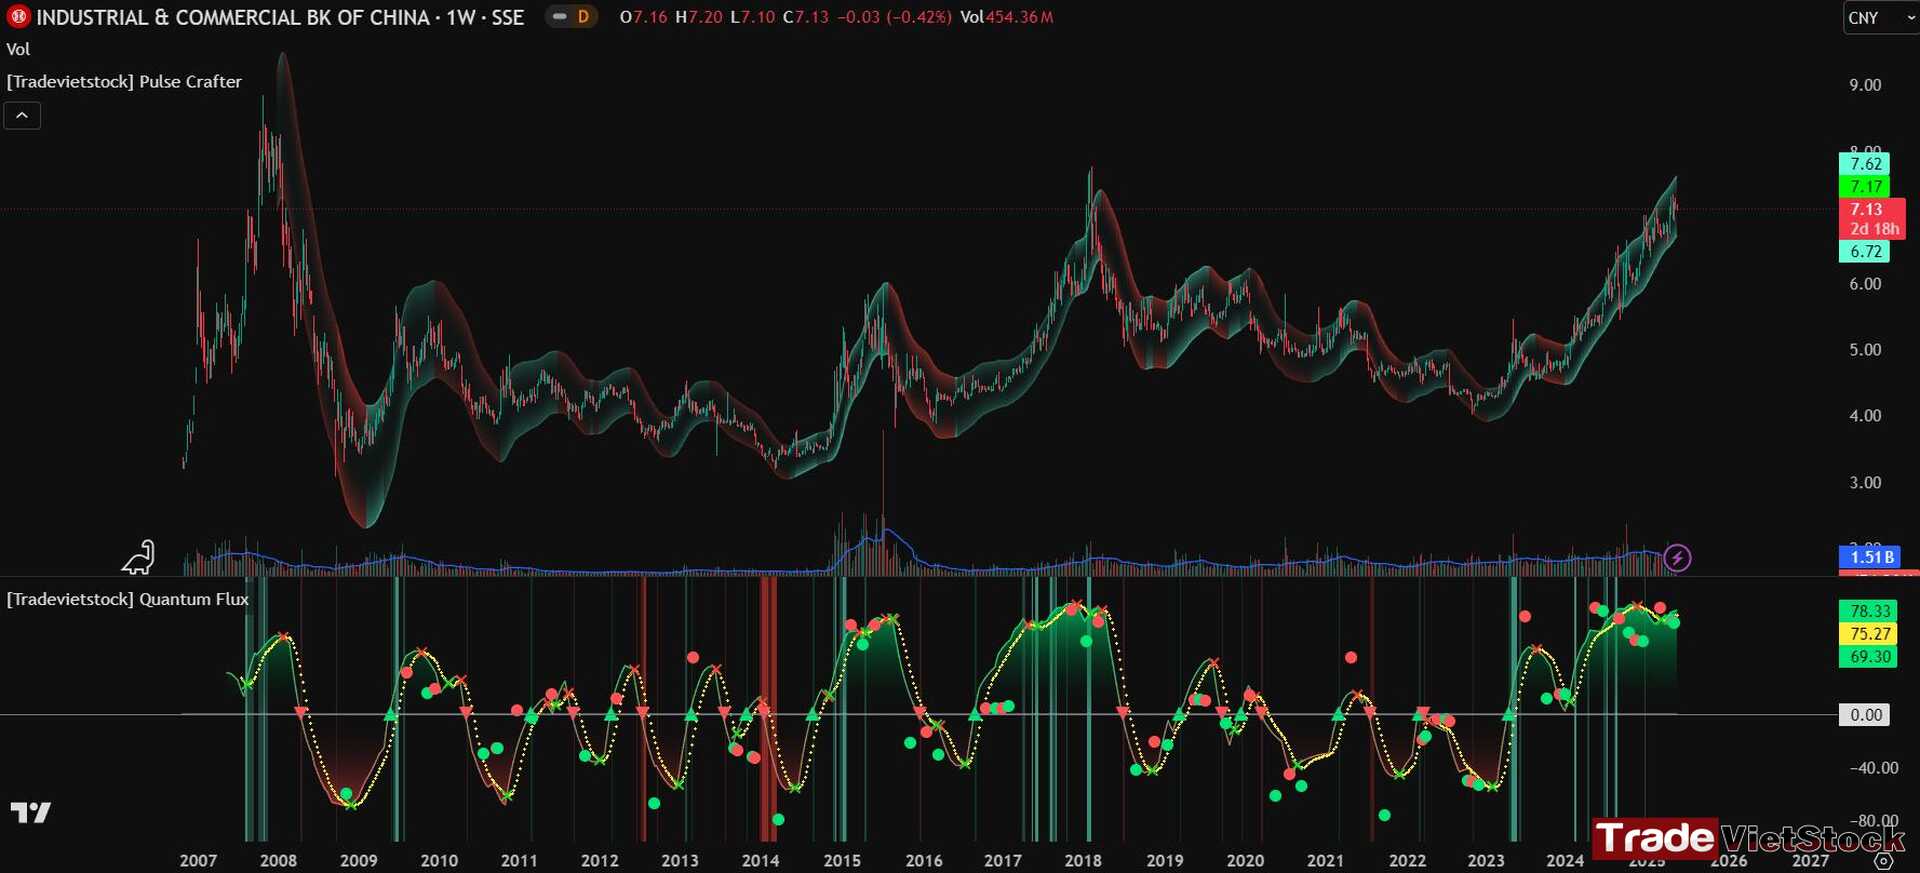The width and height of the screenshot is (1920, 873).
Task: Click the −0.03 (−0.42%) change value
Action: (x=894, y=17)
